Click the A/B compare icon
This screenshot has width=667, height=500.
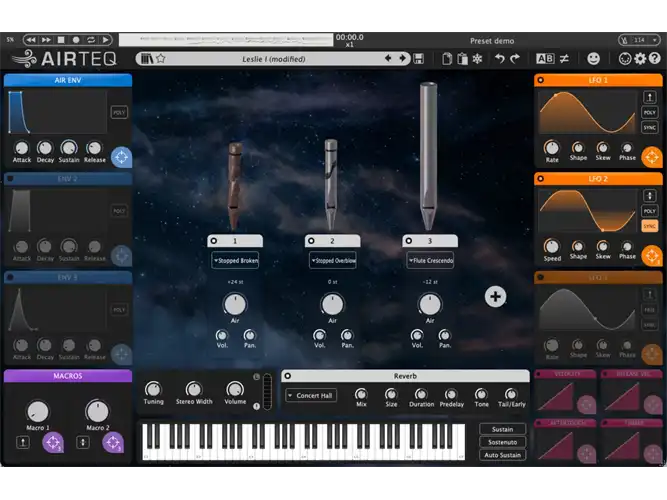pyautogui.click(x=545, y=59)
